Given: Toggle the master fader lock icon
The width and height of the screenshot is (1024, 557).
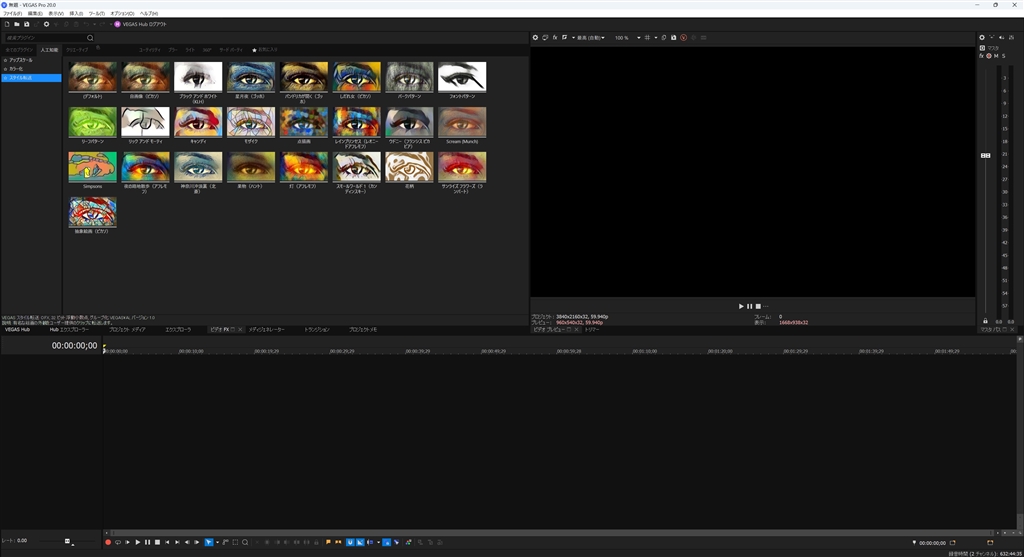Looking at the screenshot, I should click(985, 321).
